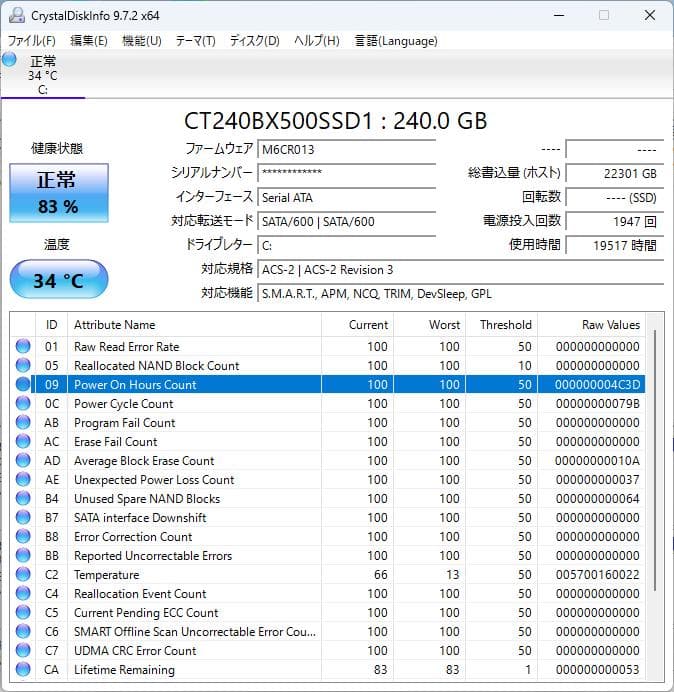This screenshot has width=674, height=692.
Task: Click raw value 000000000037 of Unexpected Power Loss
Action: pyautogui.click(x=598, y=479)
